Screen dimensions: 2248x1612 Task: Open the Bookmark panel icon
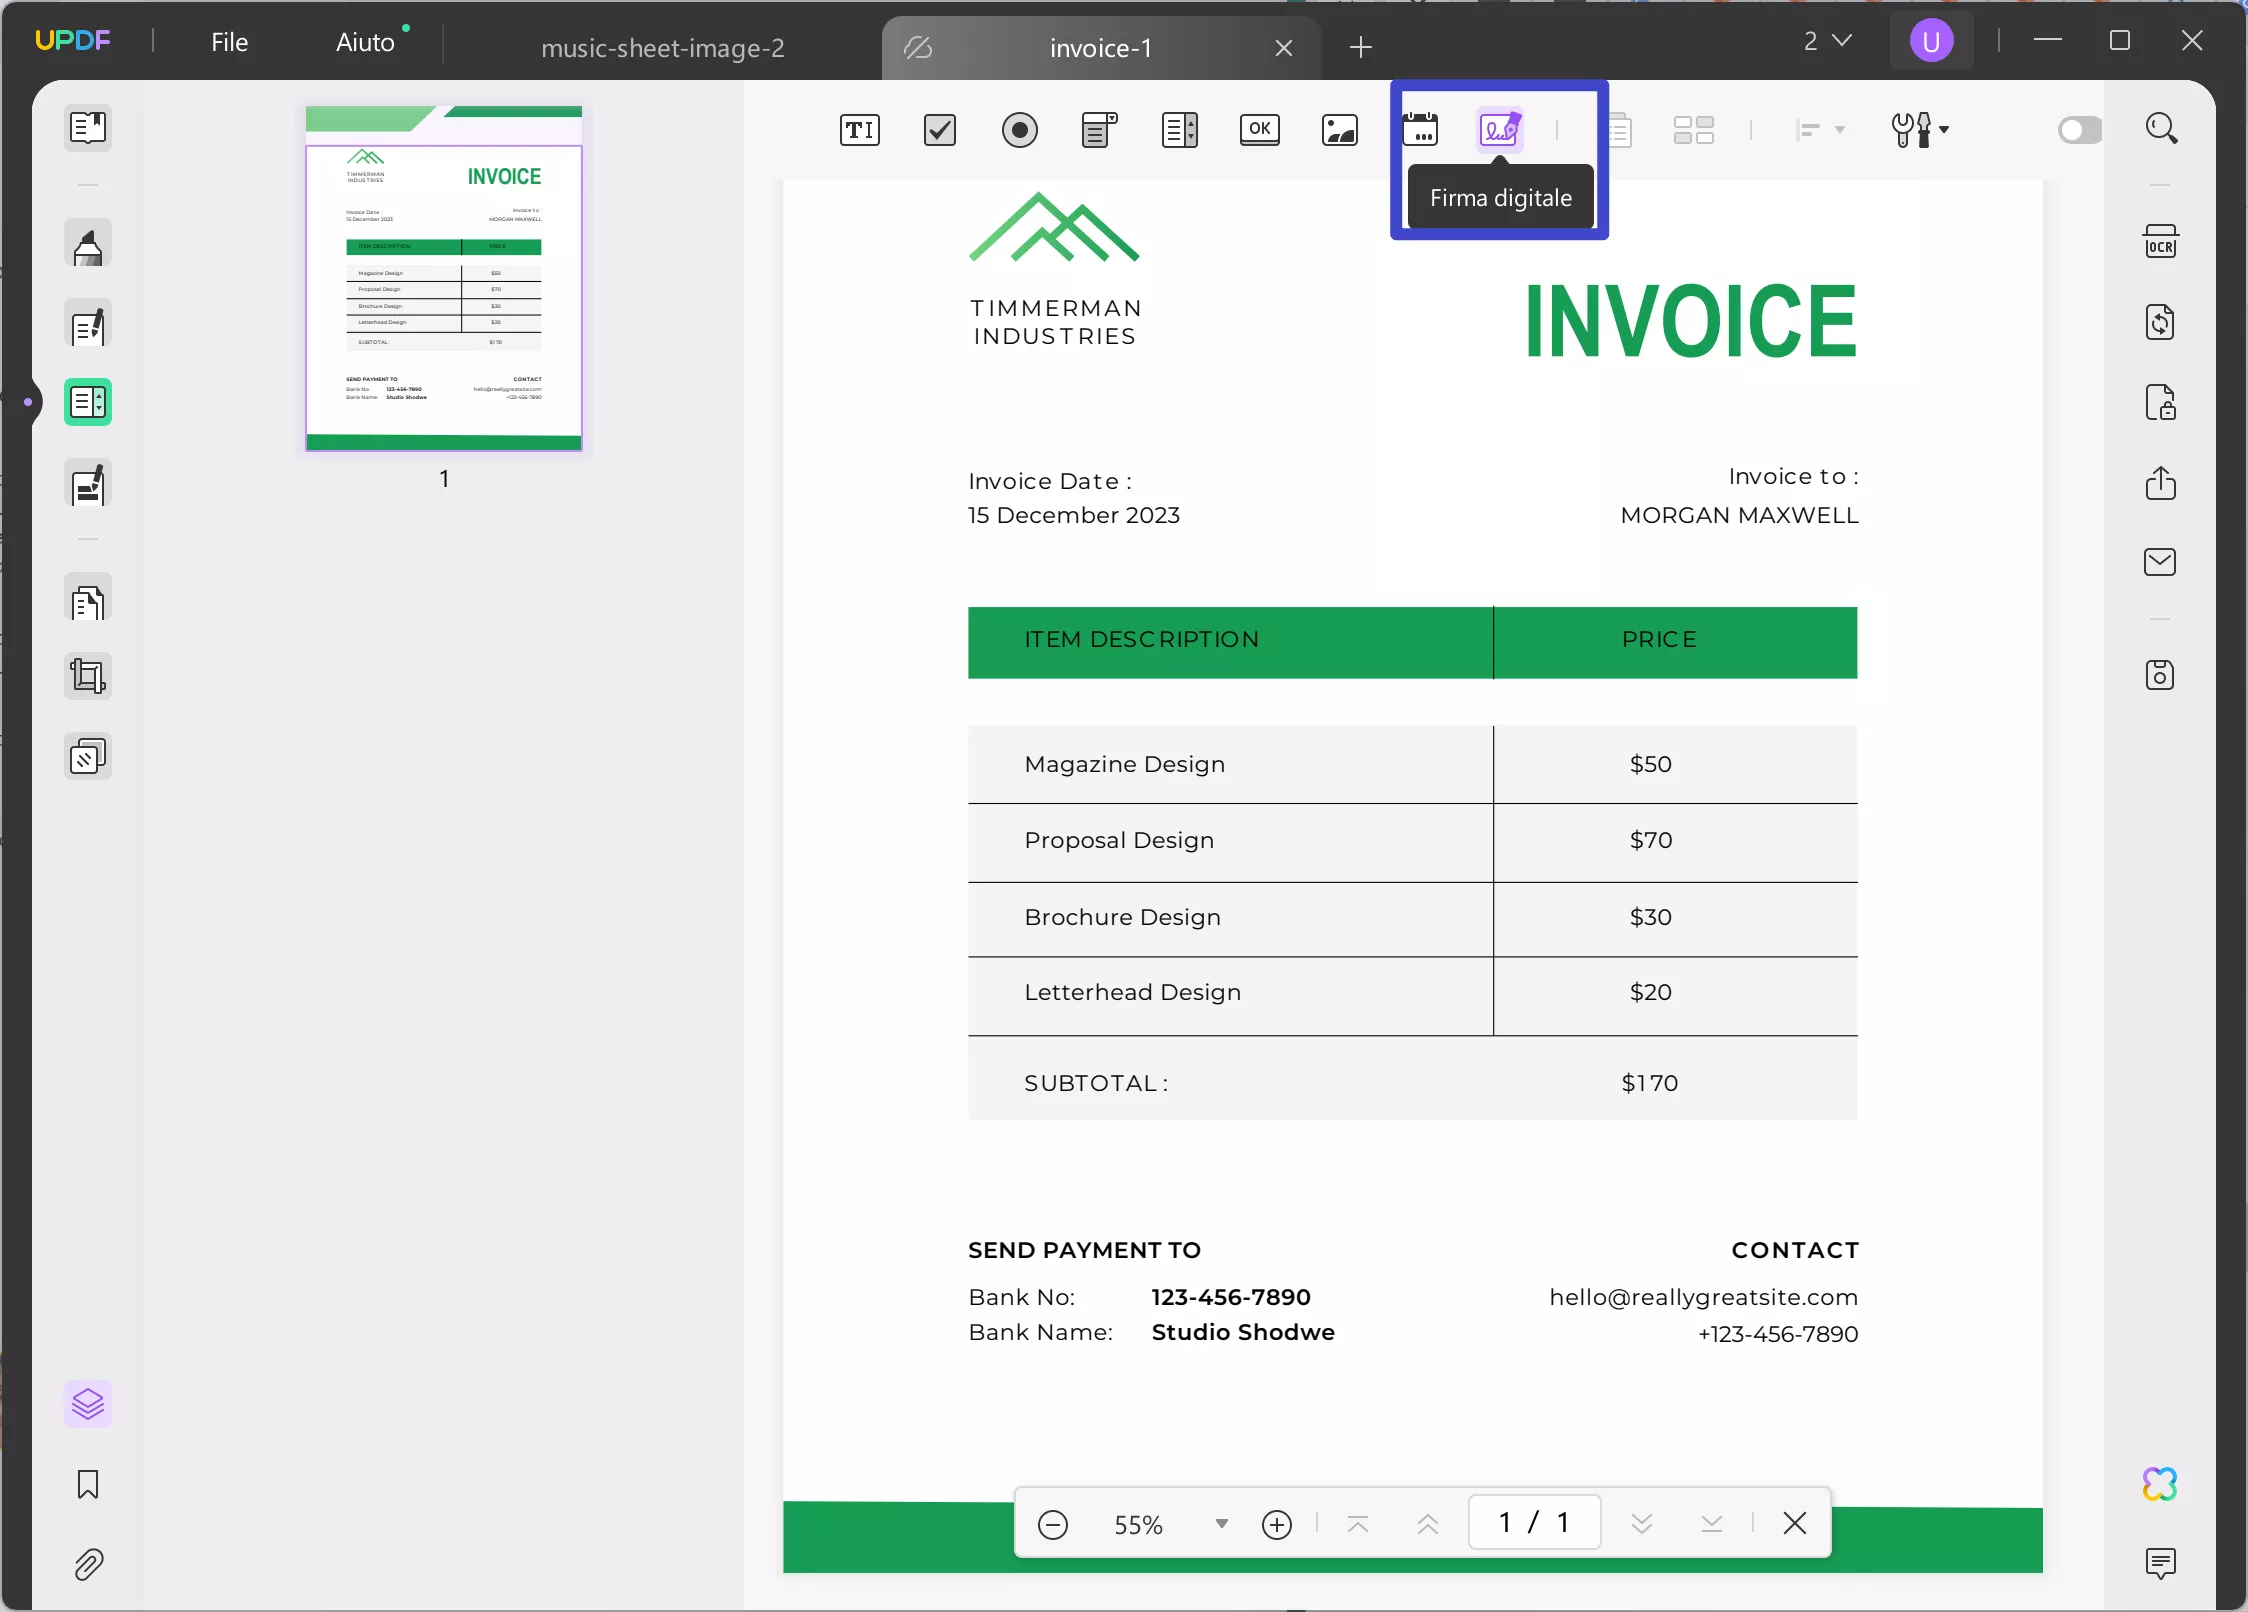click(x=88, y=1484)
